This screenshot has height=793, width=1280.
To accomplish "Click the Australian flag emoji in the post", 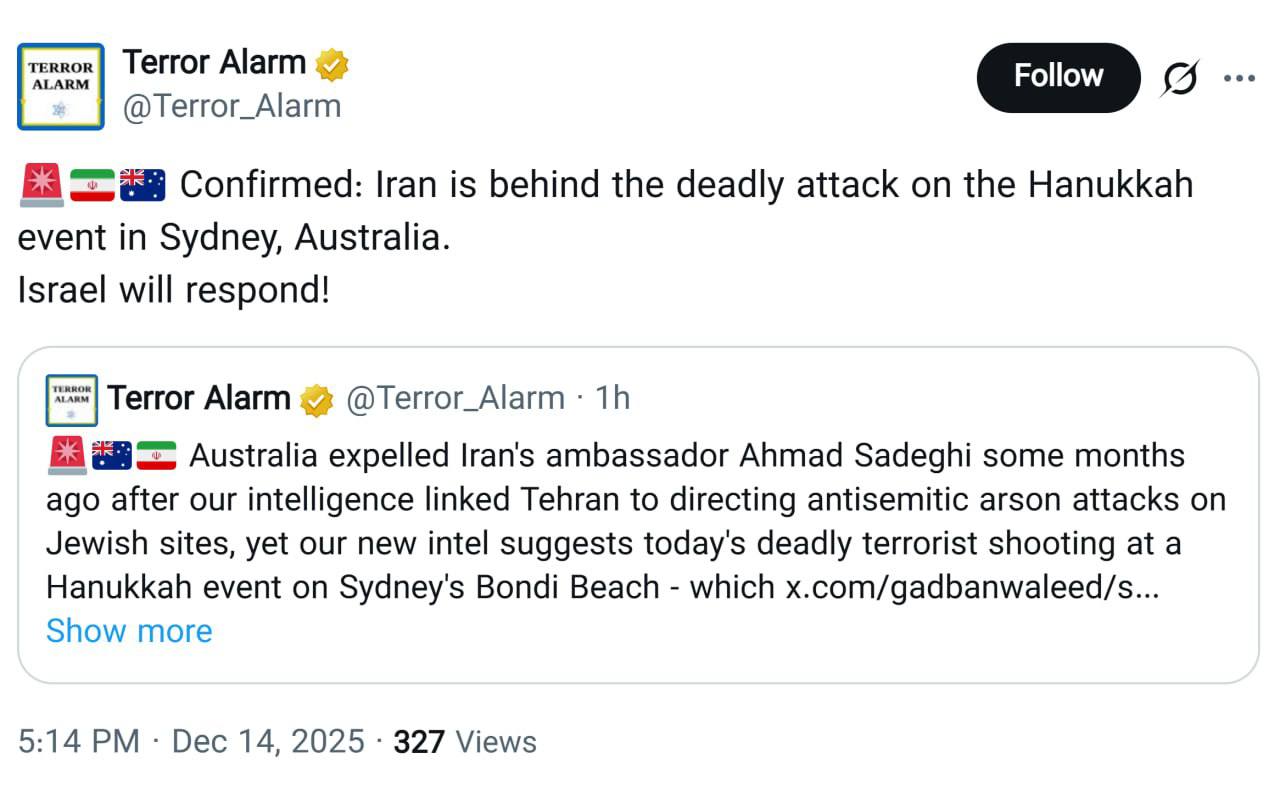I will click(x=143, y=183).
